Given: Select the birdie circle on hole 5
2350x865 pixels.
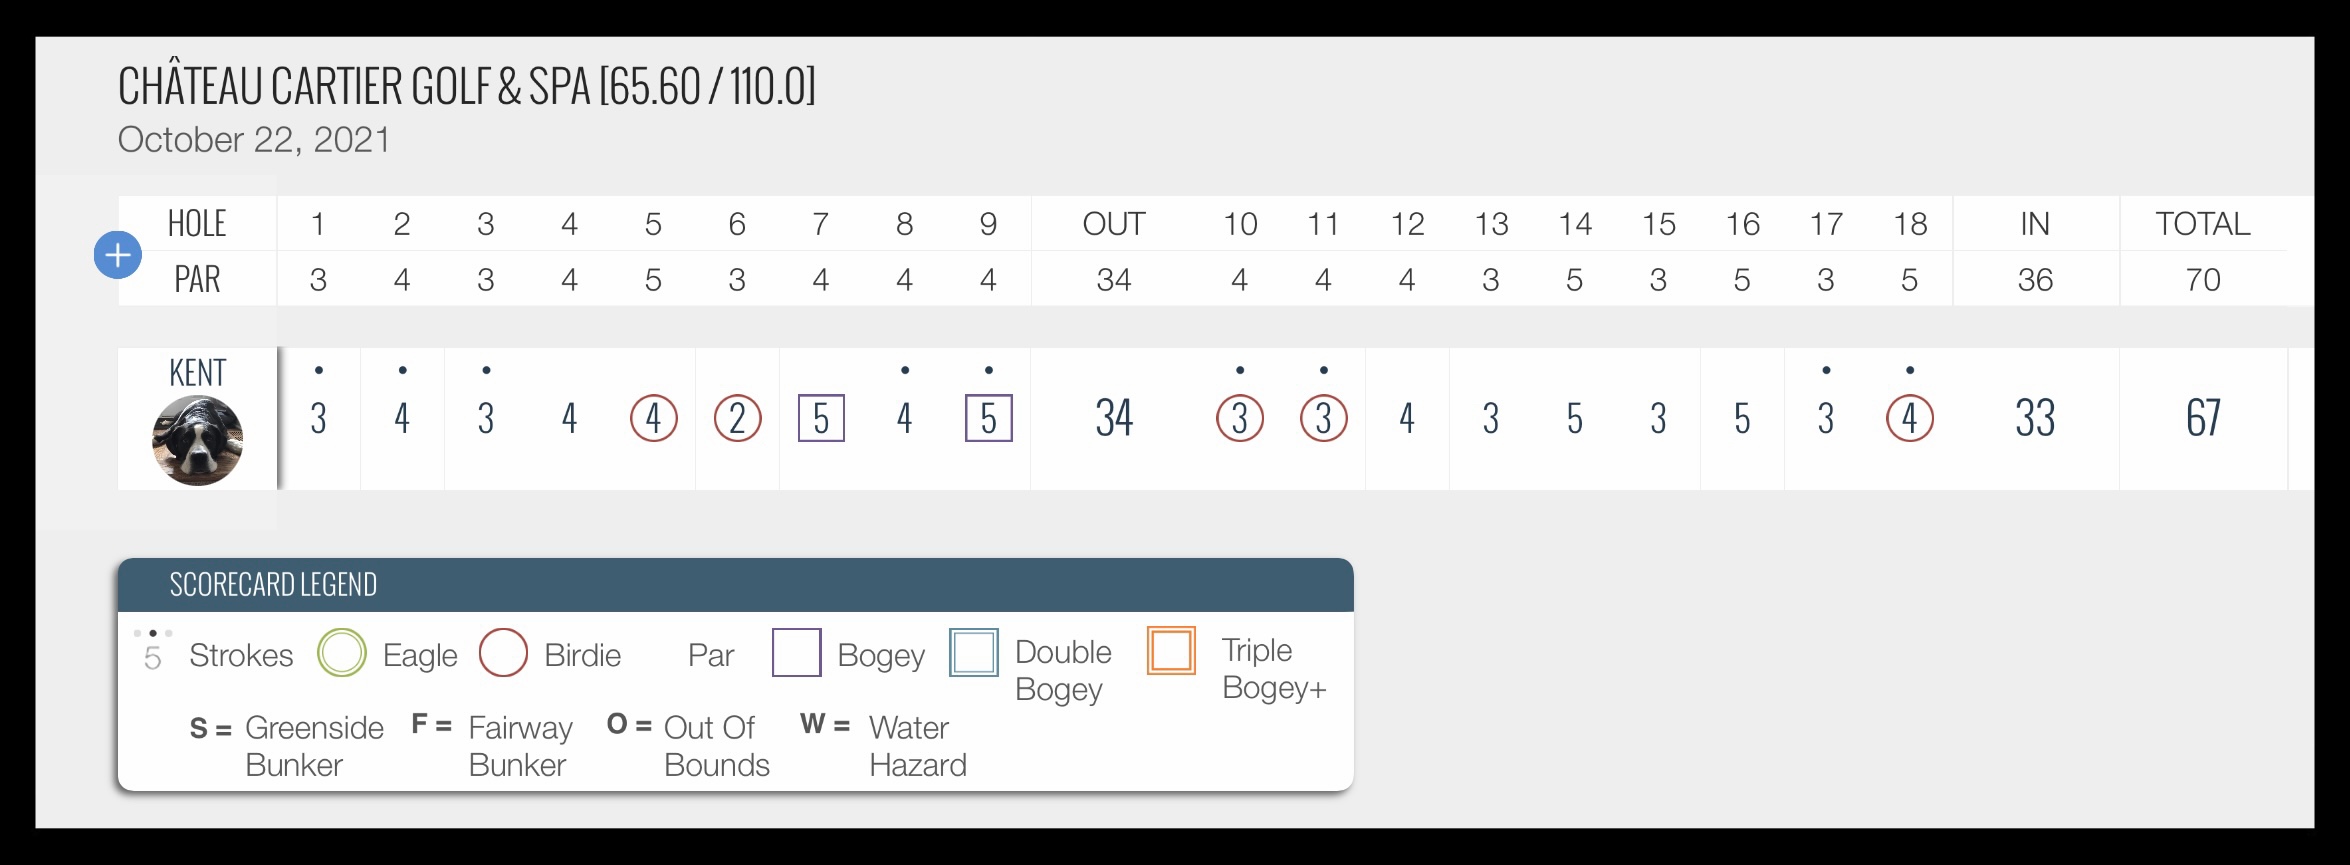Looking at the screenshot, I should 654,418.
